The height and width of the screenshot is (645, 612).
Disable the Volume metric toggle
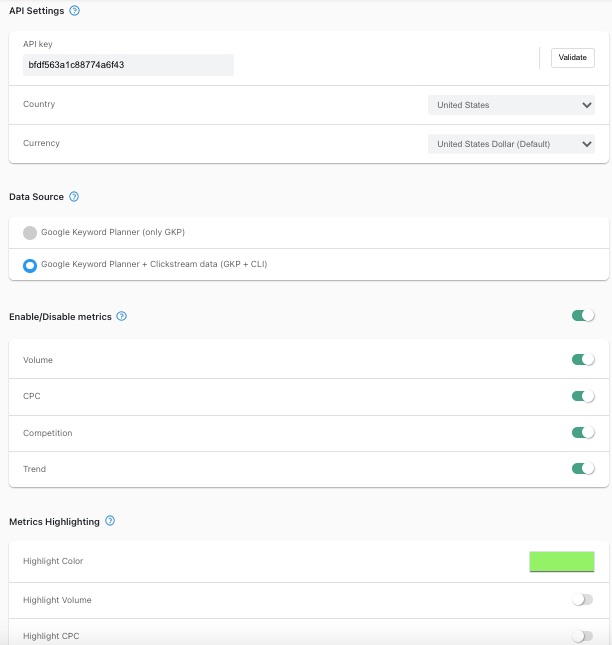tap(583, 359)
